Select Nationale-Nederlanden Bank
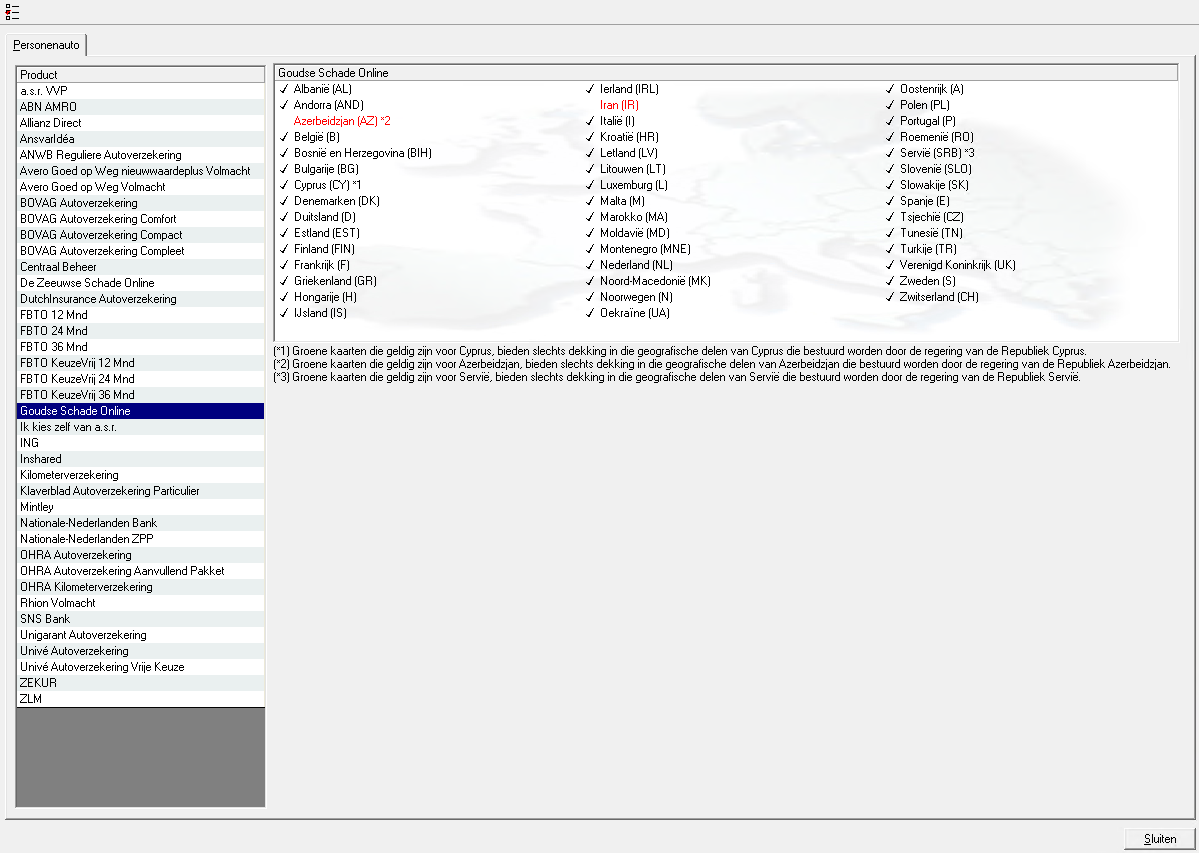Image resolution: width=1199 pixels, height=853 pixels. (x=140, y=524)
